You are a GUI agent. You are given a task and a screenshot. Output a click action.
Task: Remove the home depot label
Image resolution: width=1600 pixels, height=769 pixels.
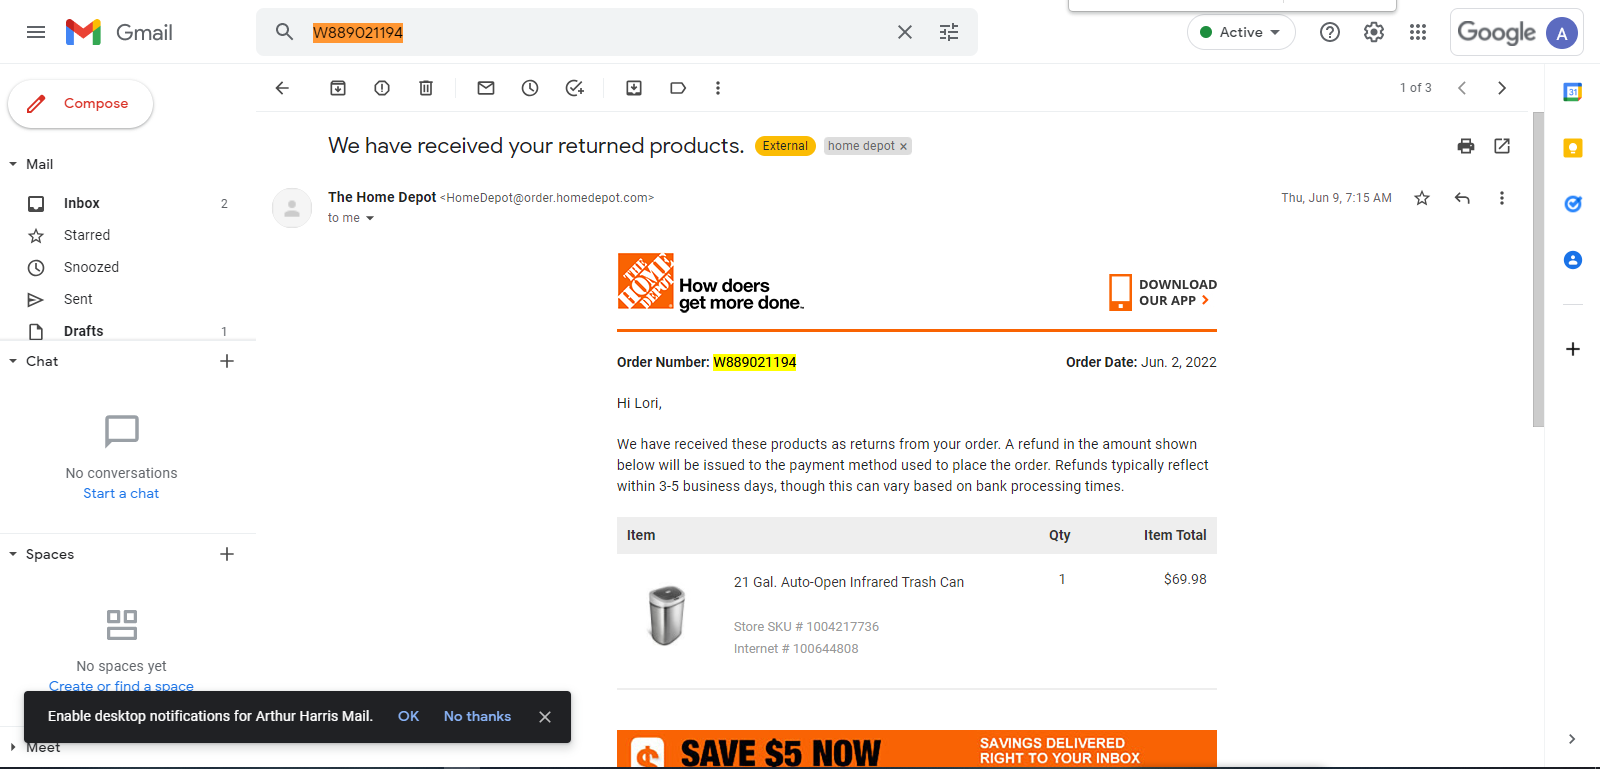pos(903,146)
